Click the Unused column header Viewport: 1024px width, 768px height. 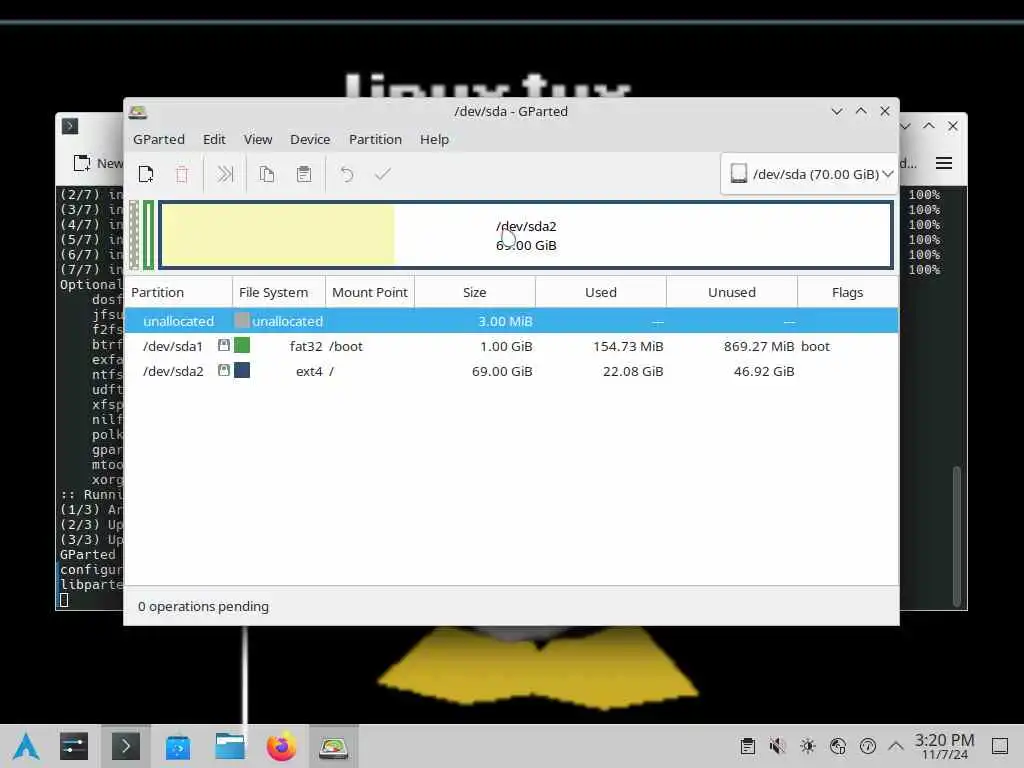click(x=732, y=293)
